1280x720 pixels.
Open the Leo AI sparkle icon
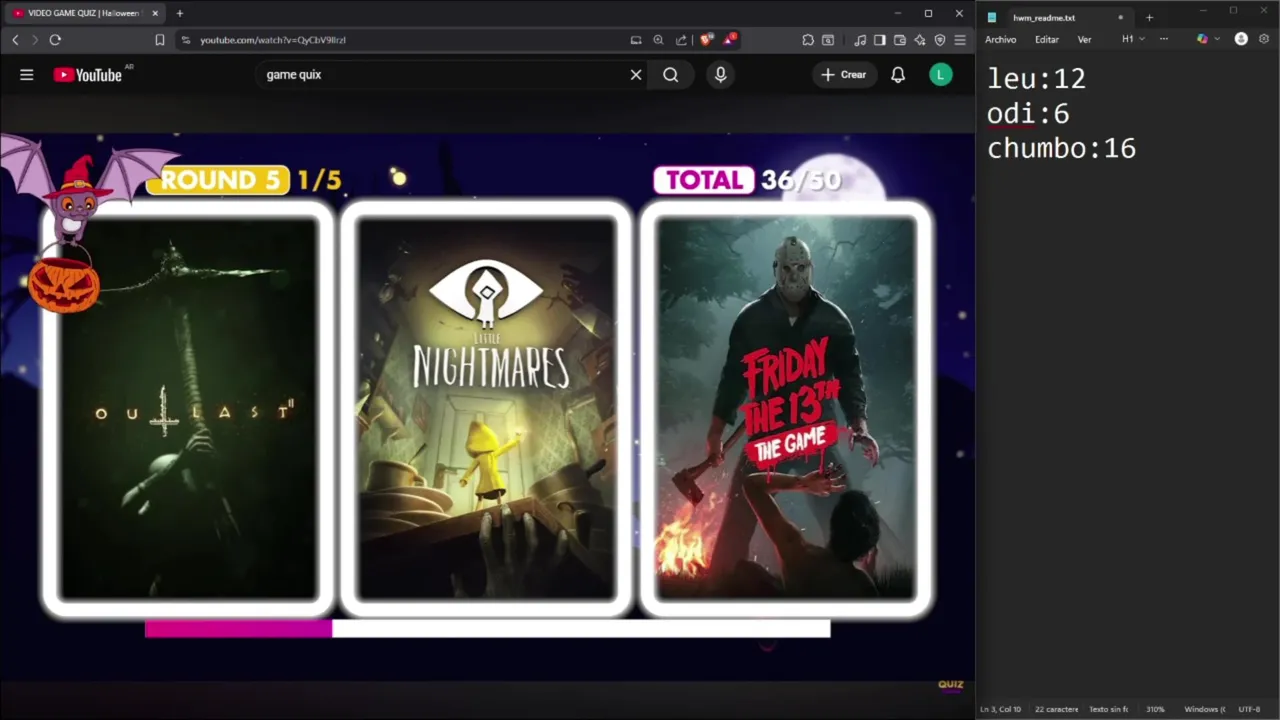(920, 40)
